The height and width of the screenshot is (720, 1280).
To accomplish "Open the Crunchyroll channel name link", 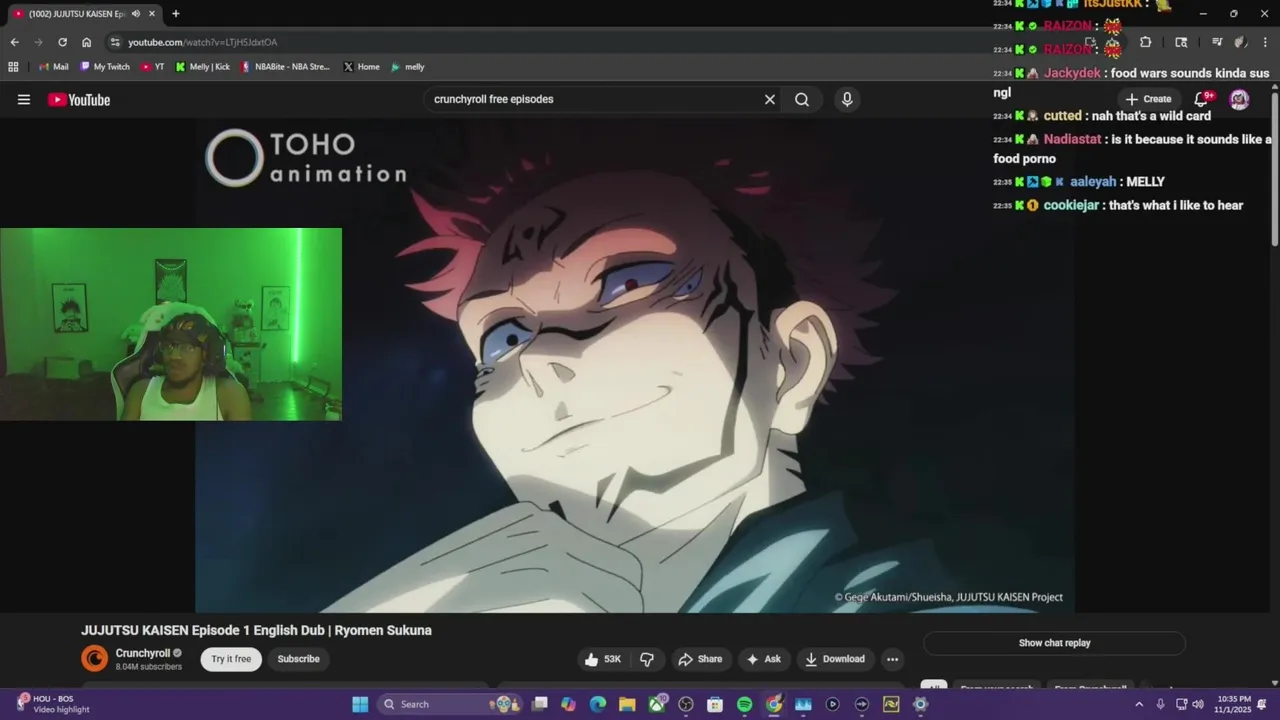I will tap(142, 653).
